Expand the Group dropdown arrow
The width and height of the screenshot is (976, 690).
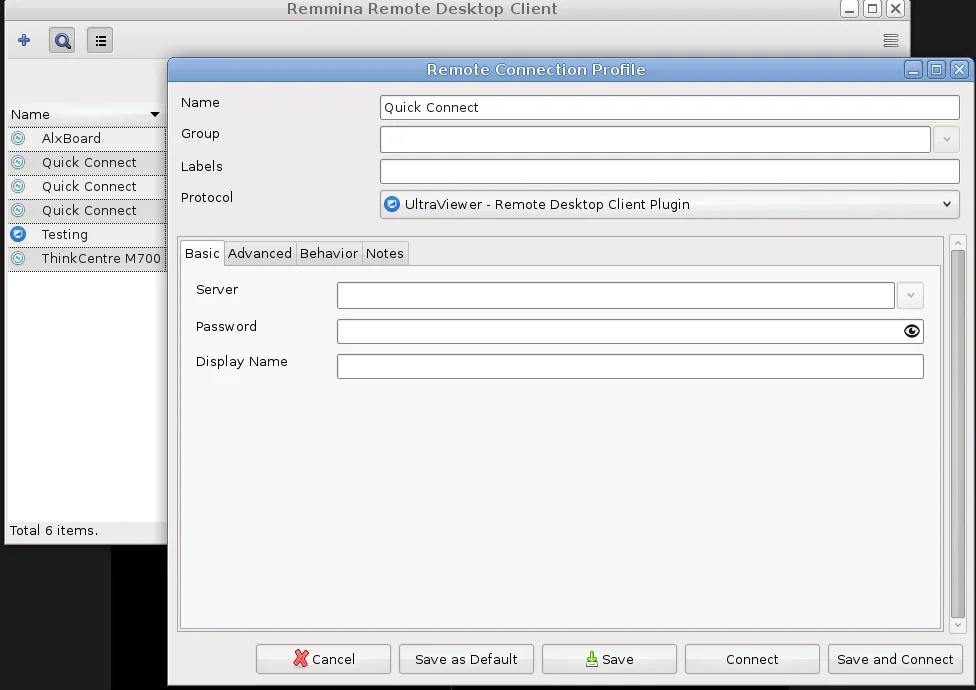point(946,139)
